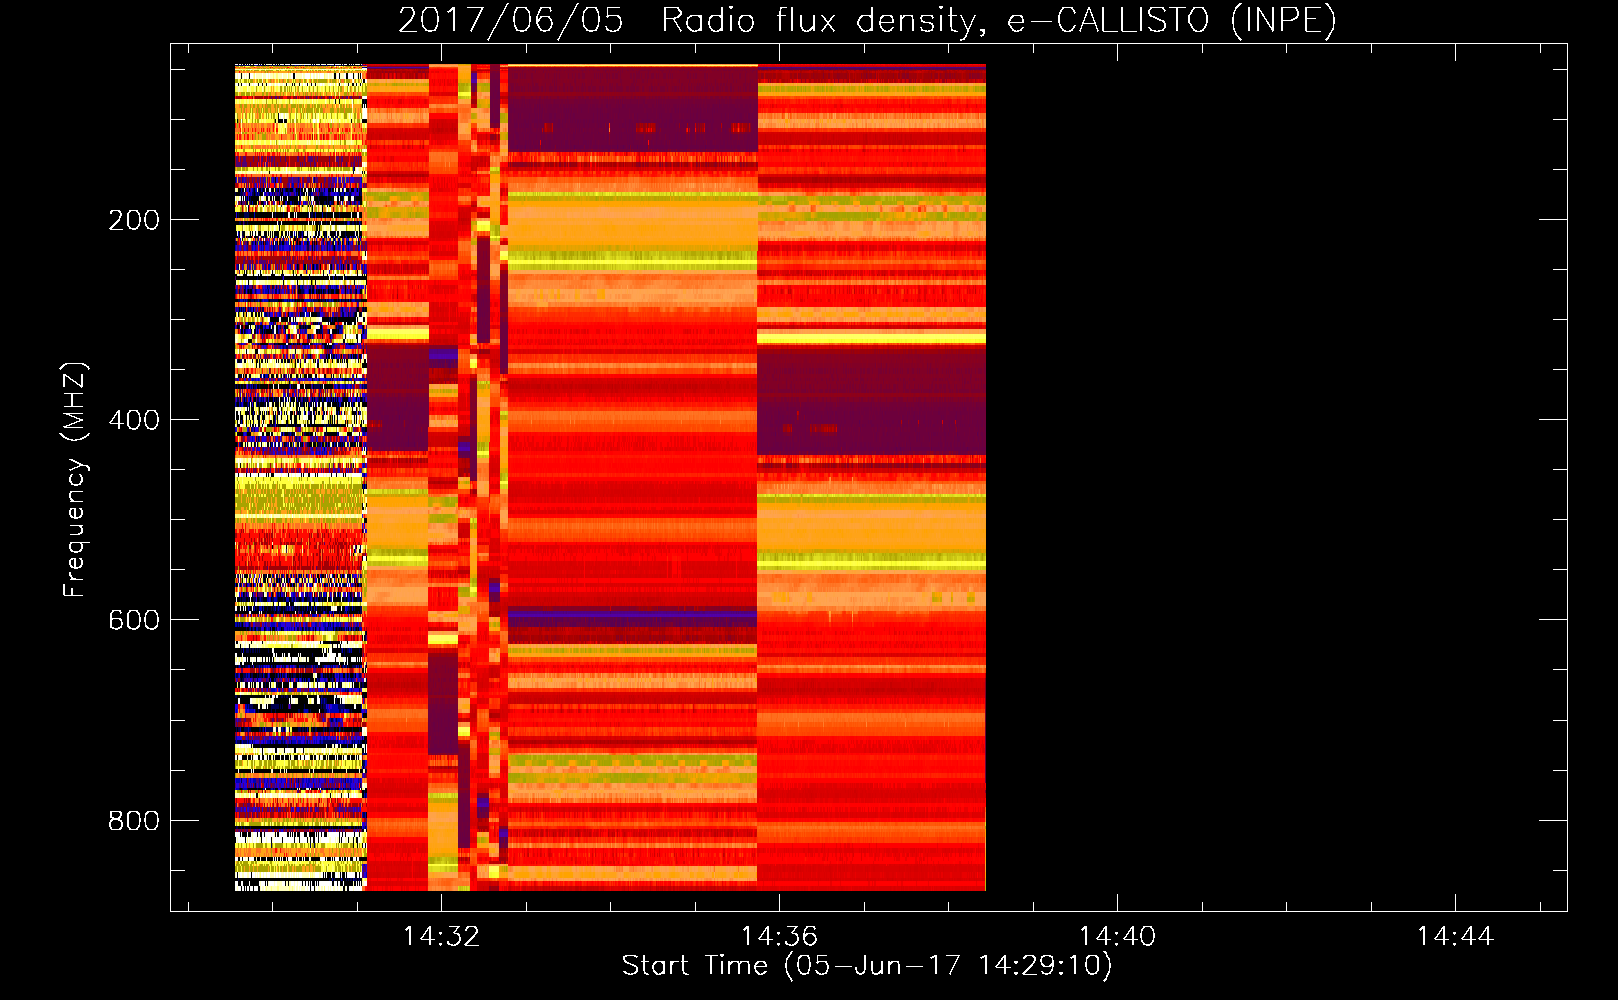Click the 14:32 time tick label
Image resolution: width=1618 pixels, height=1000 pixels.
click(441, 936)
